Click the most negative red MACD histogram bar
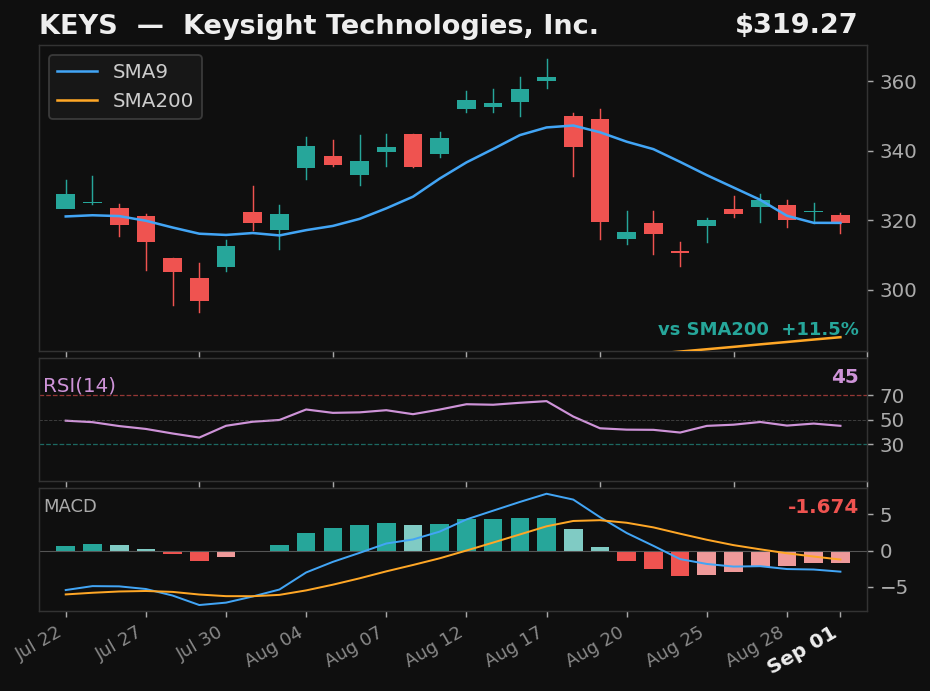 click(x=680, y=563)
